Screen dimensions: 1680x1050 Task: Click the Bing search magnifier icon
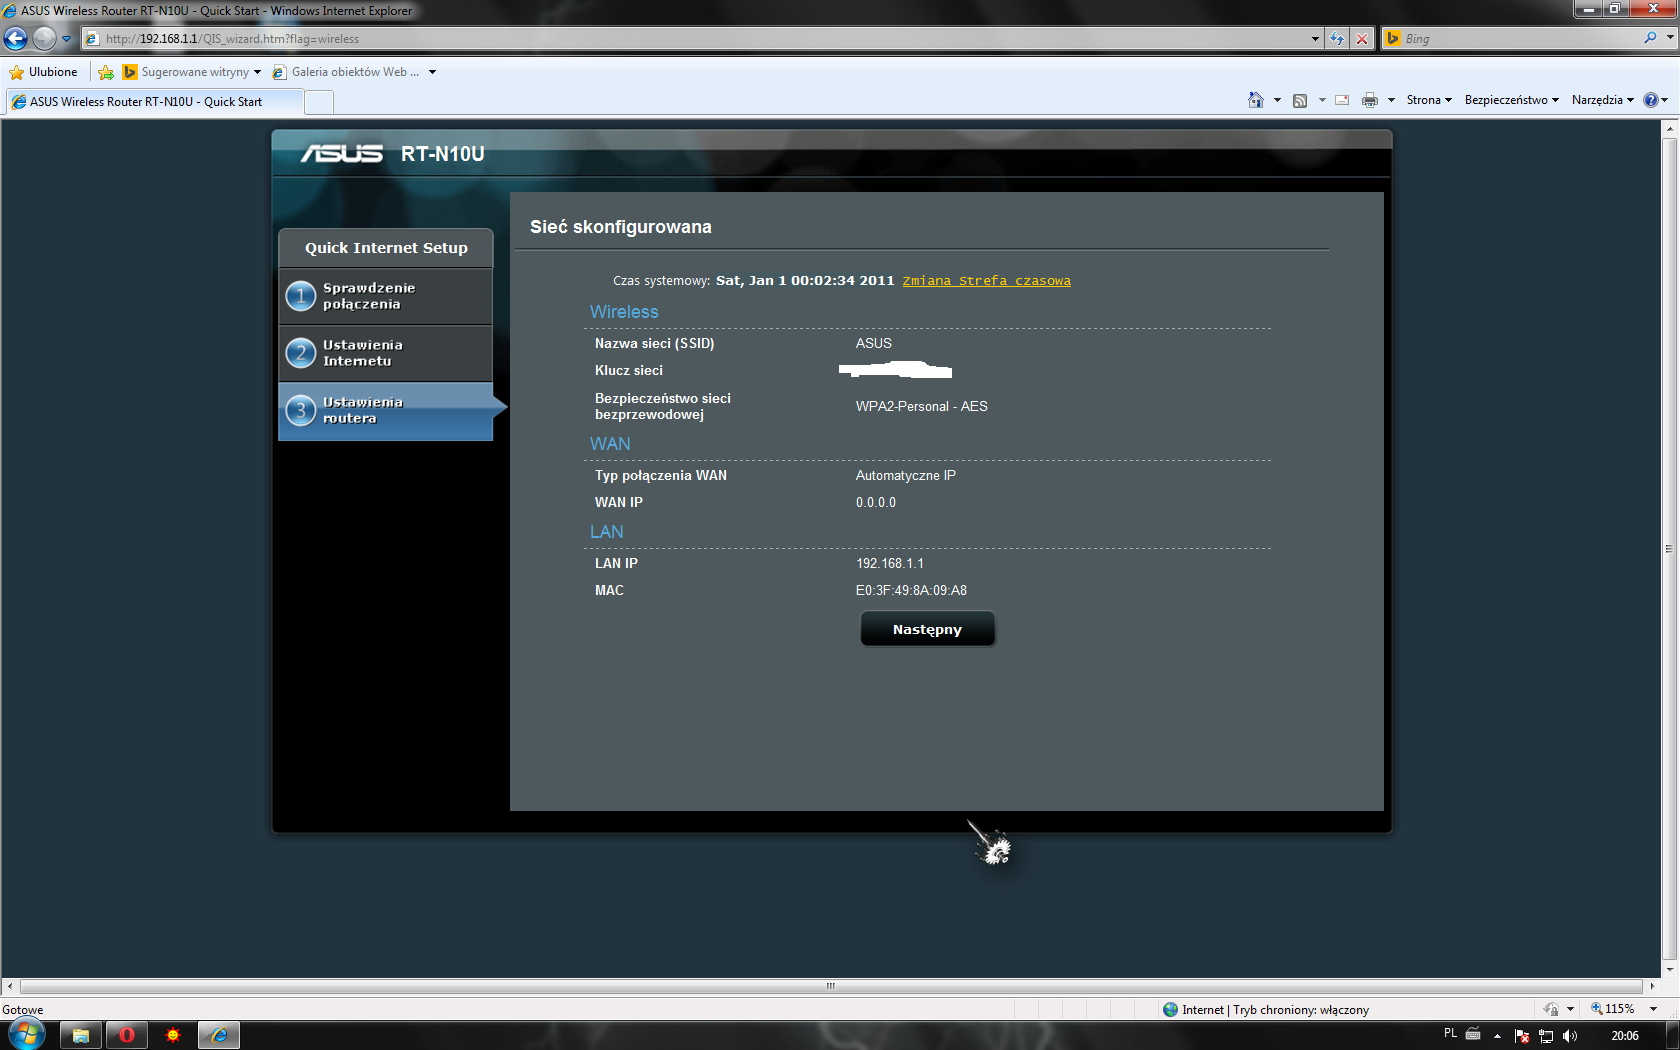pyautogui.click(x=1650, y=38)
